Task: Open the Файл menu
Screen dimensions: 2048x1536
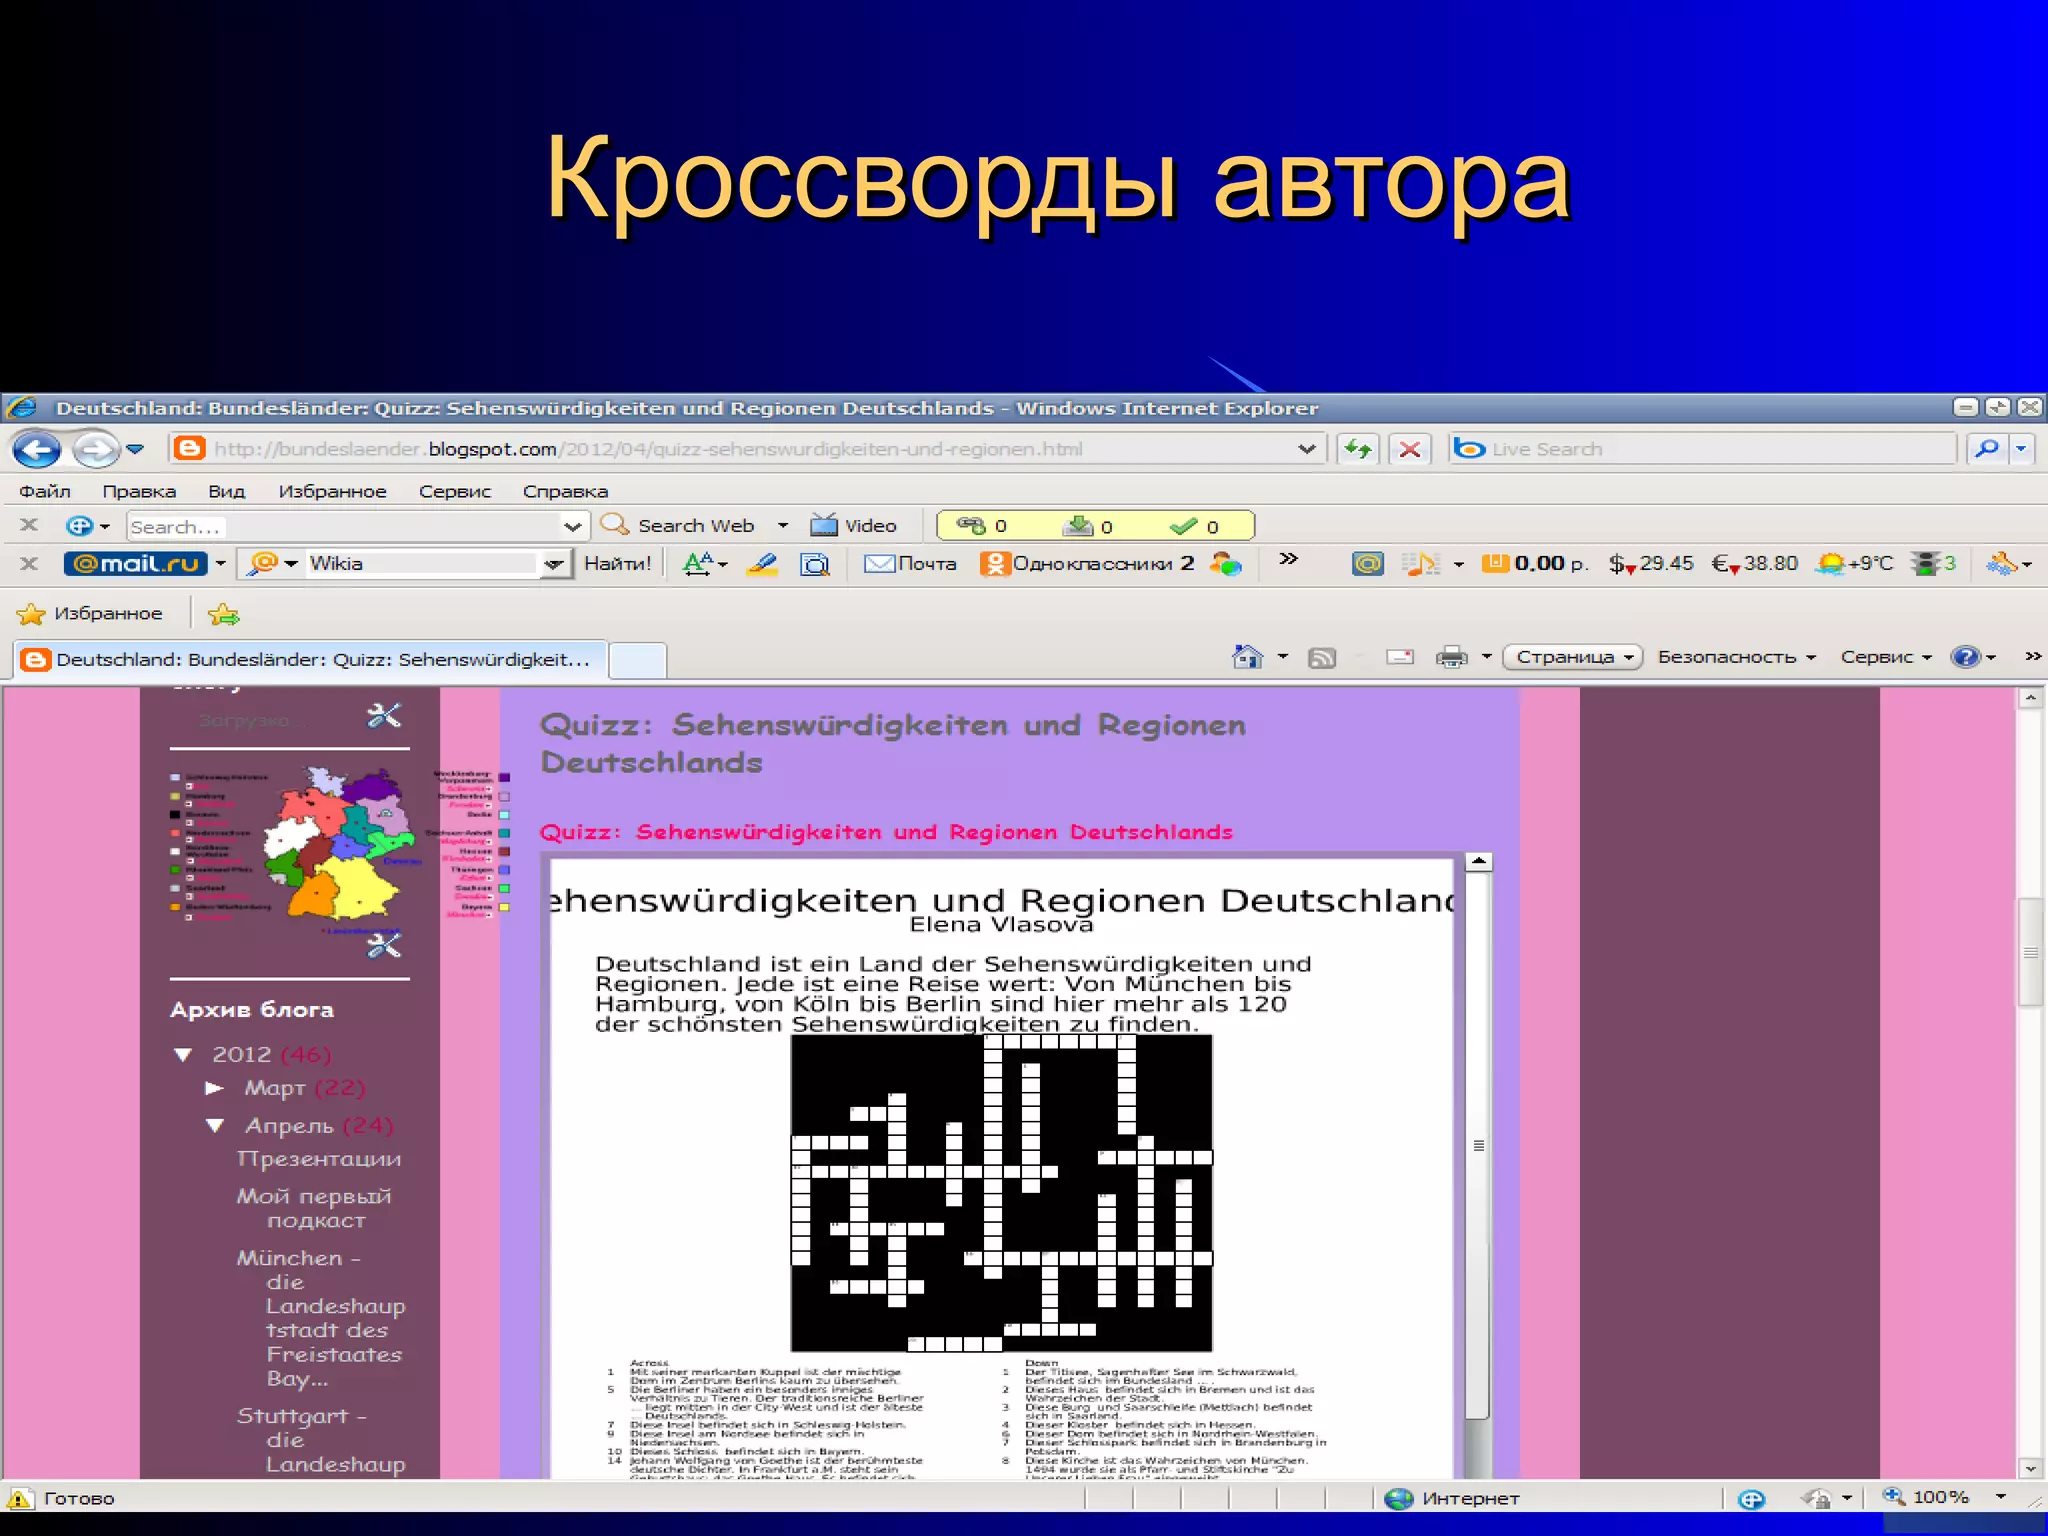Action: [45, 491]
